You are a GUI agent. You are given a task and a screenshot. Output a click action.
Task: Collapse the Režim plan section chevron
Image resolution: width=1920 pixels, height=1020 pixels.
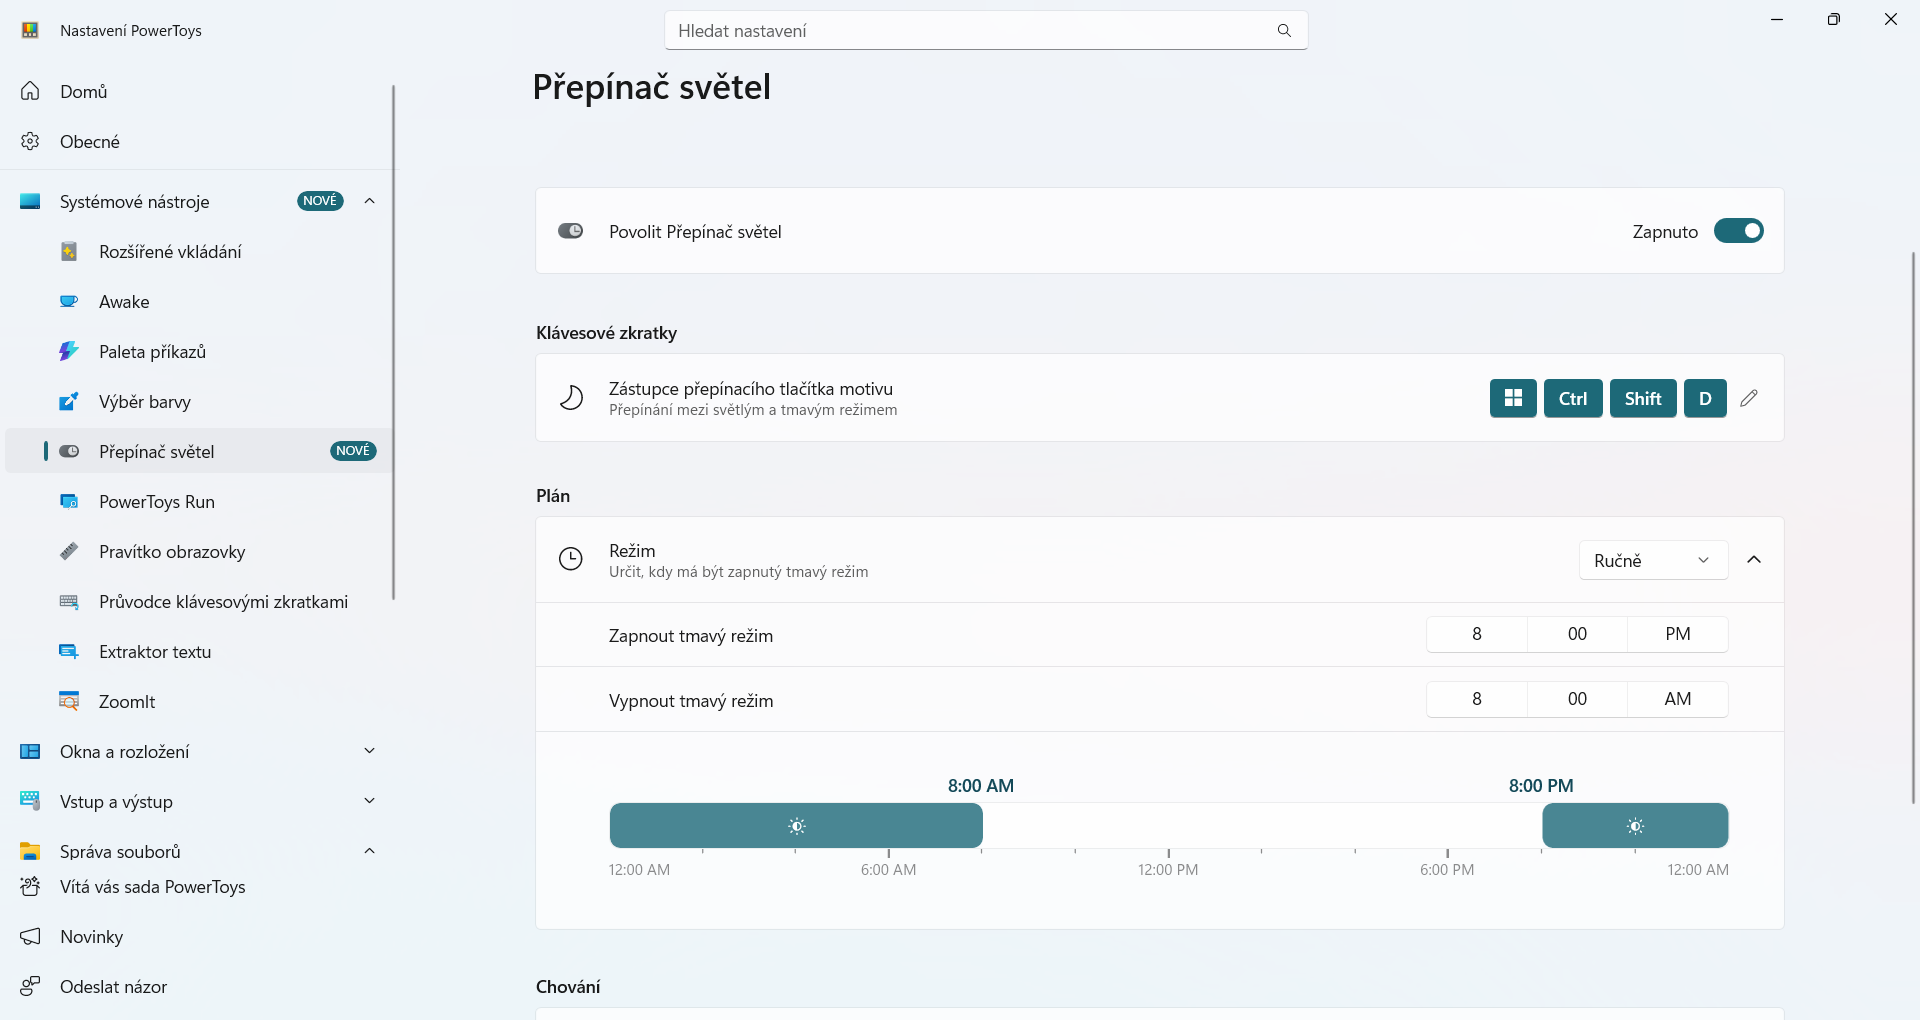click(x=1754, y=560)
